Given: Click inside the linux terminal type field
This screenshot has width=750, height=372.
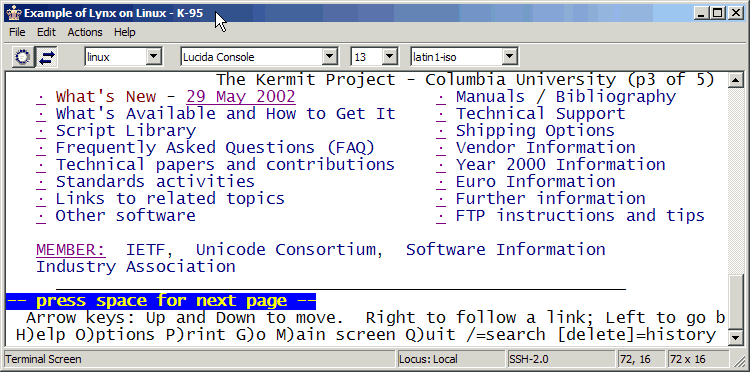Looking at the screenshot, I should point(115,57).
